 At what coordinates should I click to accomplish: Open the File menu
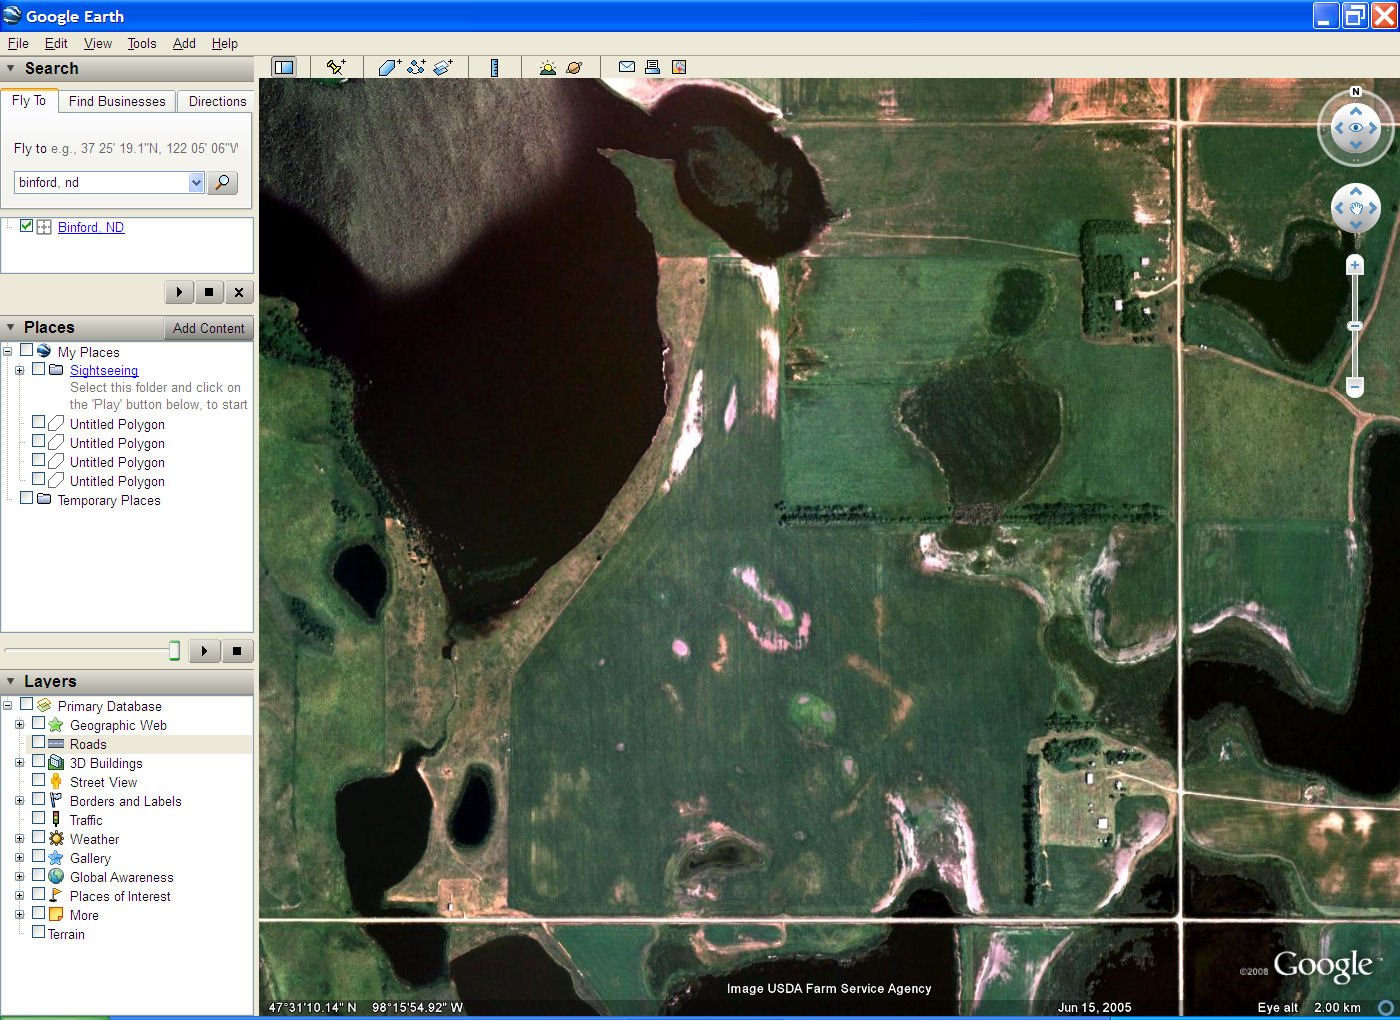18,43
